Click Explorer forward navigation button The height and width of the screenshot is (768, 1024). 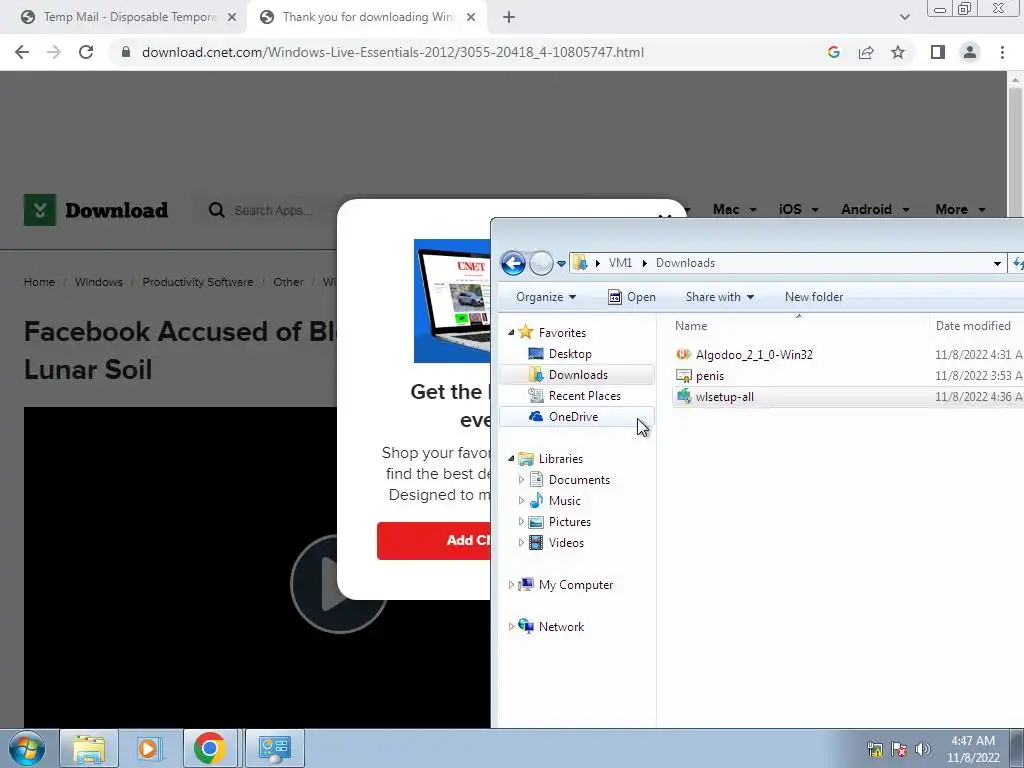tap(541, 263)
